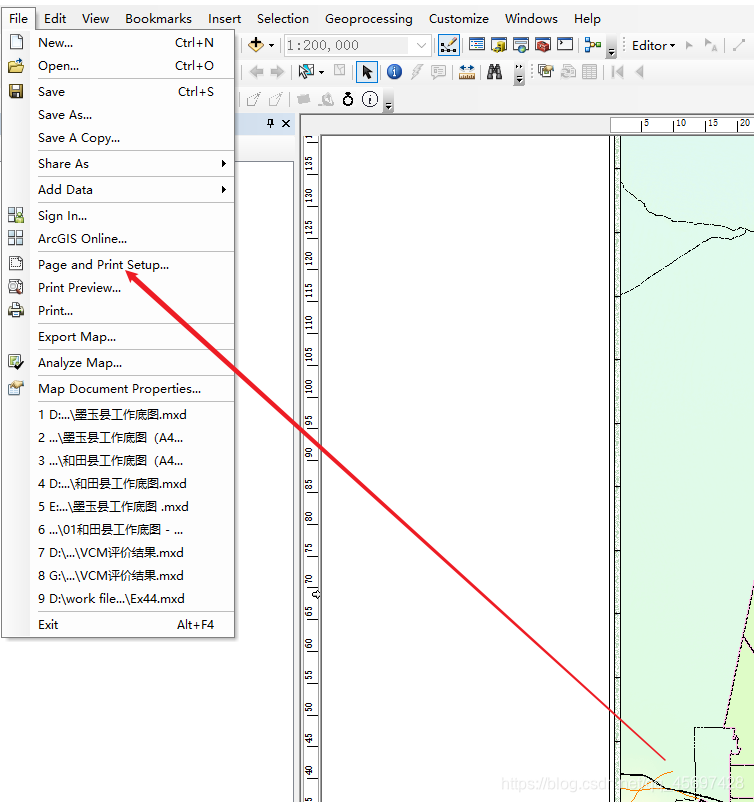Expand the Editor dropdown menu
The width and height of the screenshot is (754, 802).
coord(653,46)
